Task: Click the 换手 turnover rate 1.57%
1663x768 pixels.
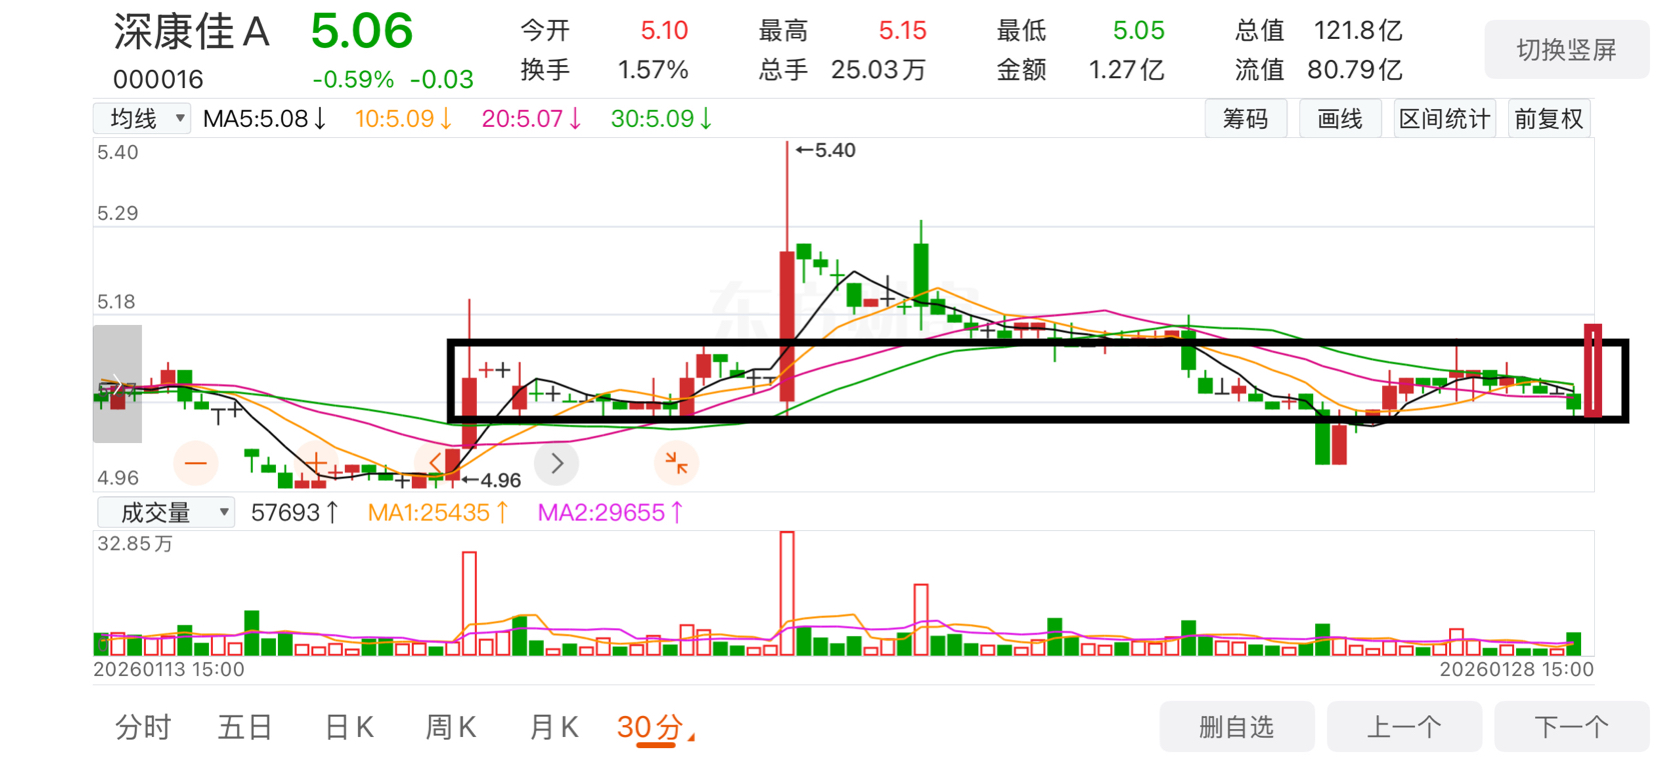Action: (x=653, y=70)
